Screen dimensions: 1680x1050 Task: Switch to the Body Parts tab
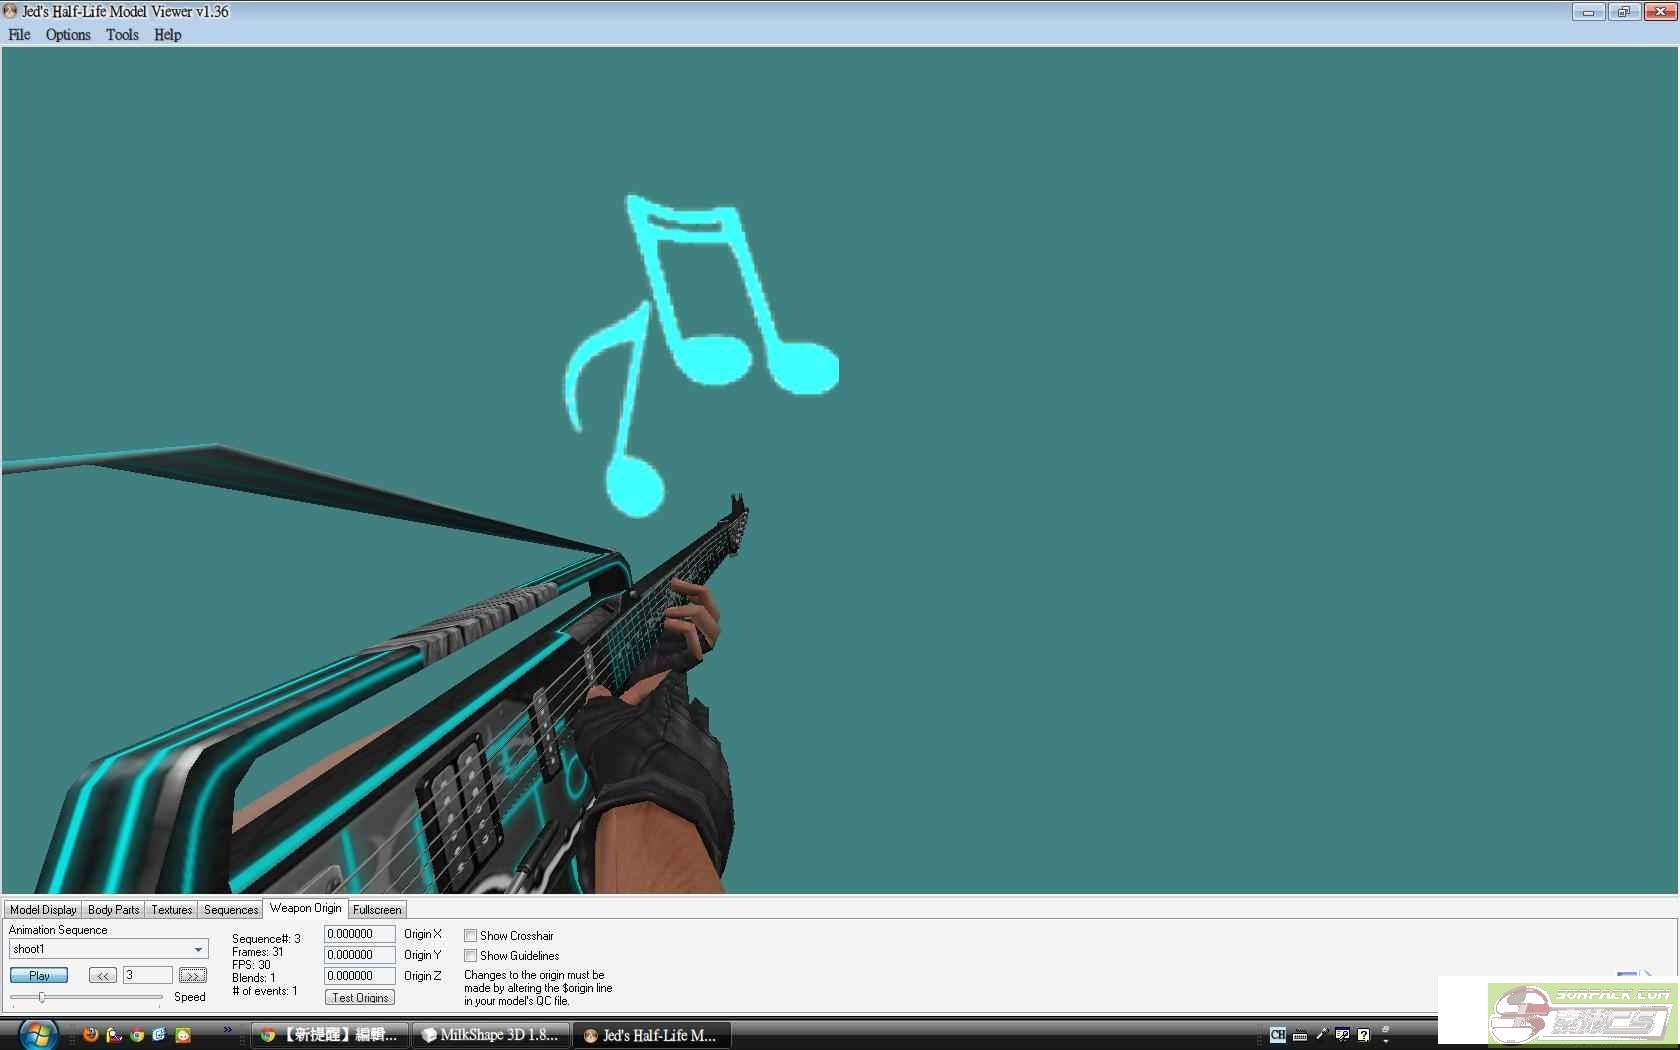click(x=113, y=910)
